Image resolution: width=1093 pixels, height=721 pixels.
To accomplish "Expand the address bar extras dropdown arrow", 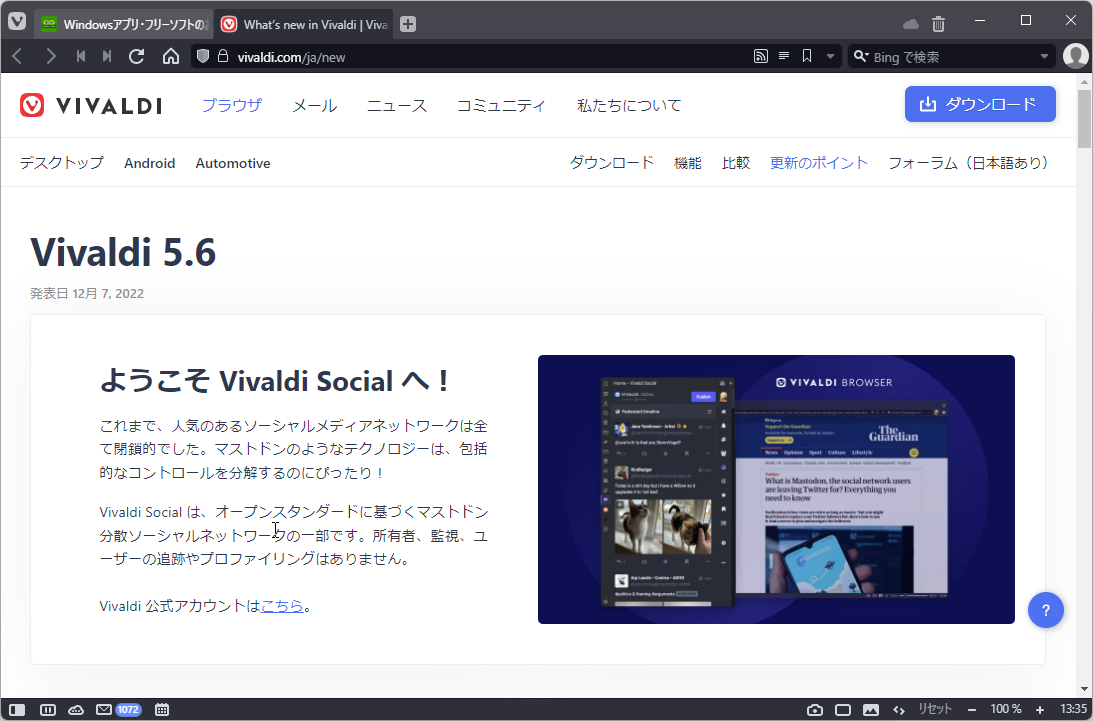I will (x=830, y=56).
